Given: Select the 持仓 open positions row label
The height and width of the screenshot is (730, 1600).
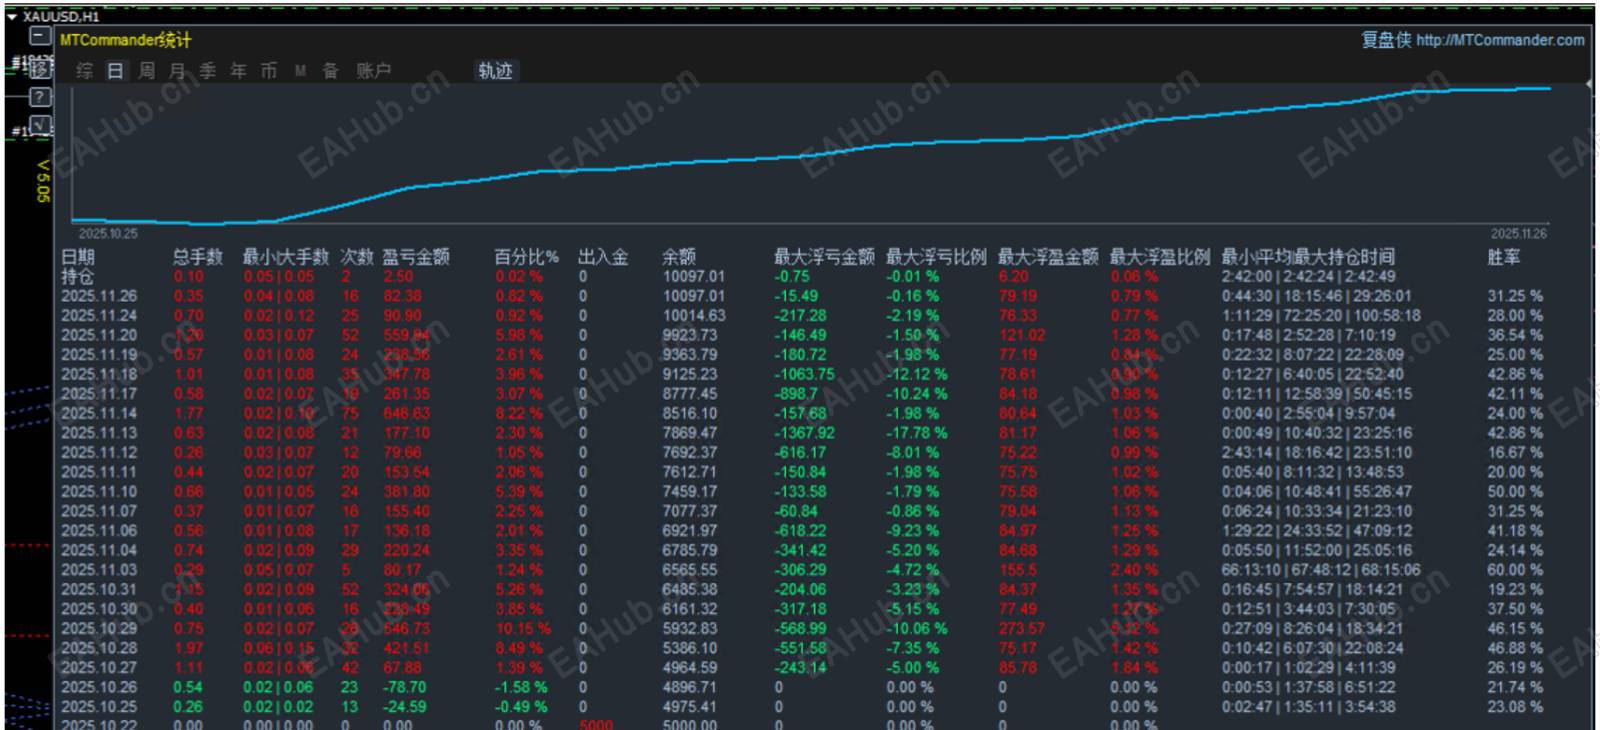Looking at the screenshot, I should pos(78,276).
